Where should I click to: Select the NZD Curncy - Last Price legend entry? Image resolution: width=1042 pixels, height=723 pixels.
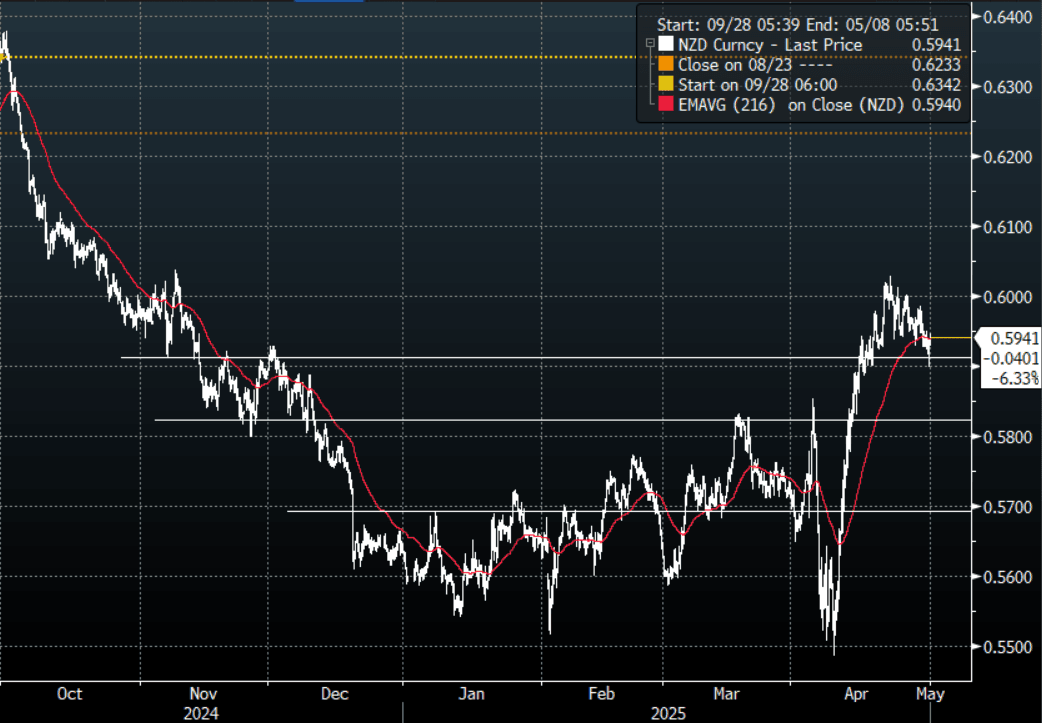click(x=770, y=45)
